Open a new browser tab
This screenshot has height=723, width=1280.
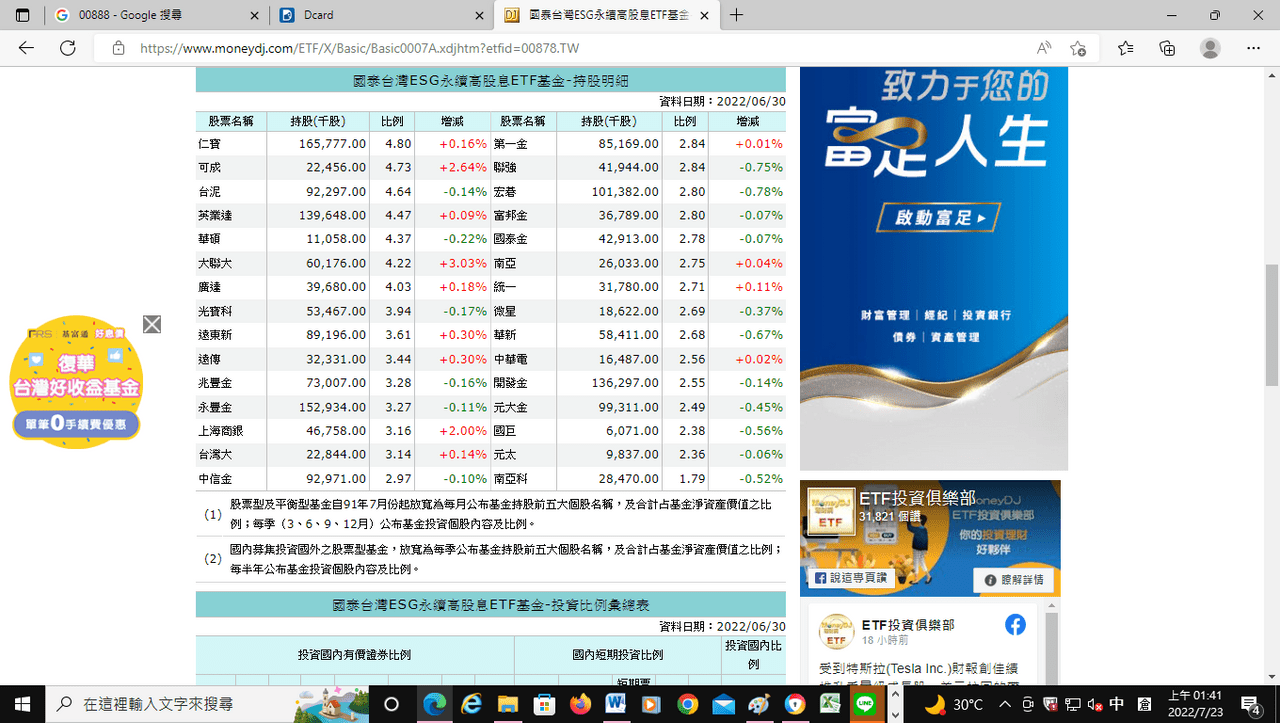point(737,15)
